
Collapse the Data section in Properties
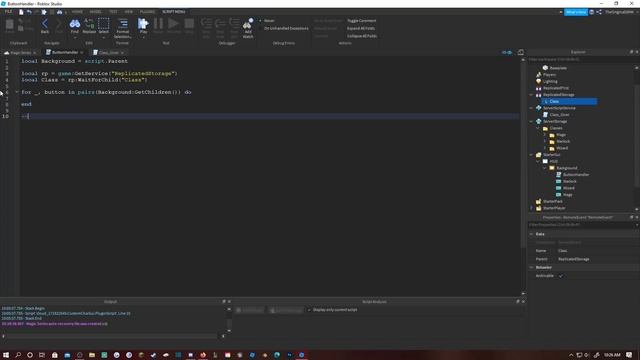pos(531,234)
